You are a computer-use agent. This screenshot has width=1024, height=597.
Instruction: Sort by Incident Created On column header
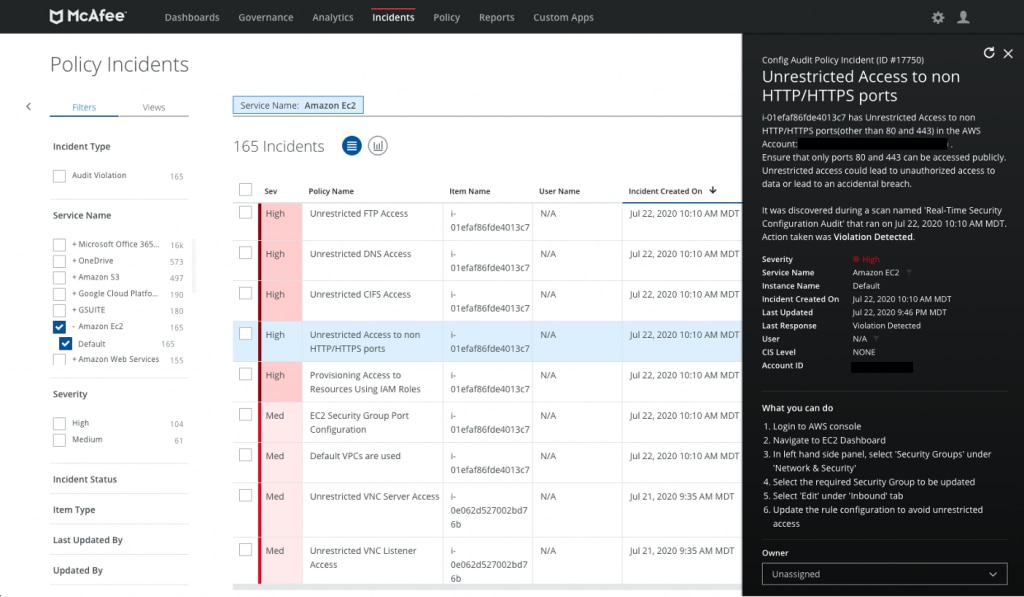pyautogui.click(x=665, y=191)
